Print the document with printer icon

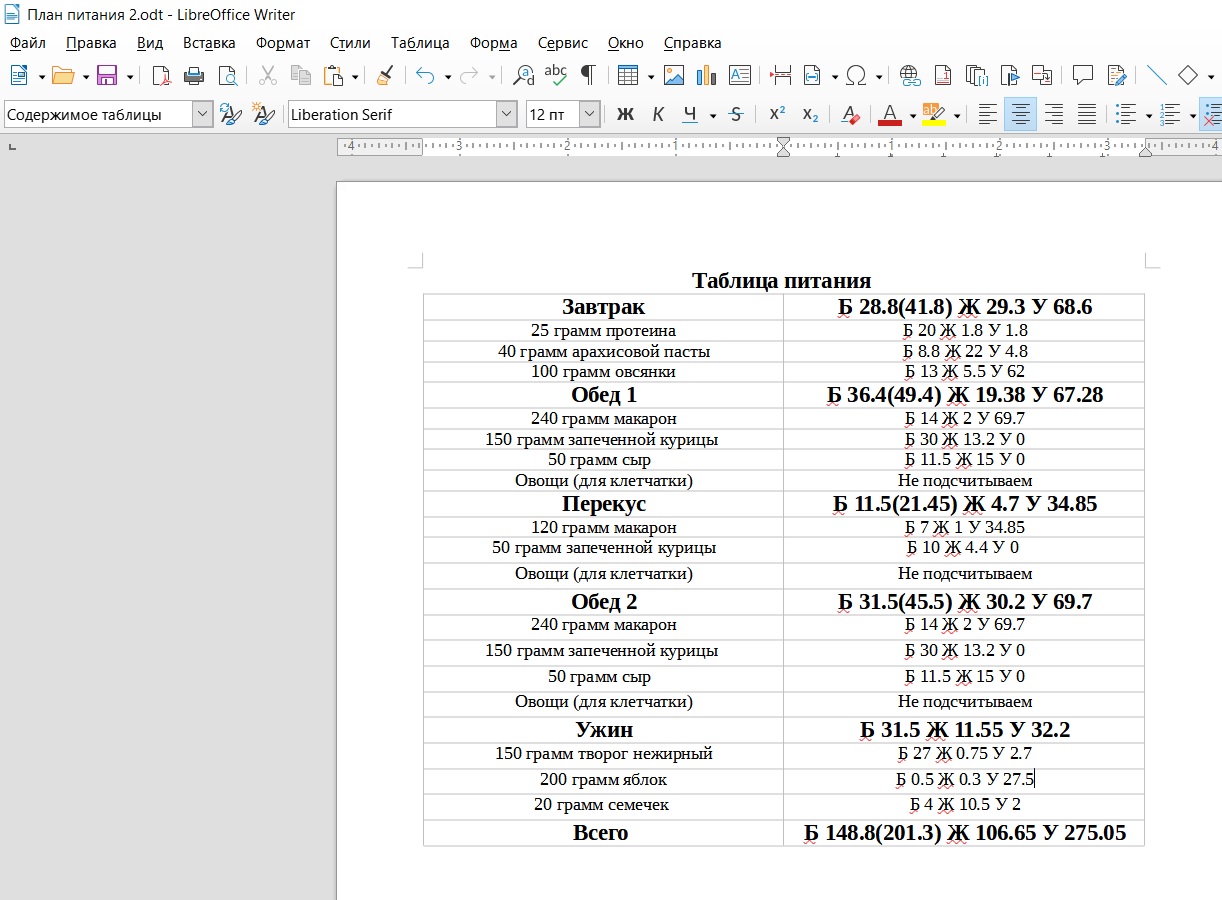[x=194, y=75]
